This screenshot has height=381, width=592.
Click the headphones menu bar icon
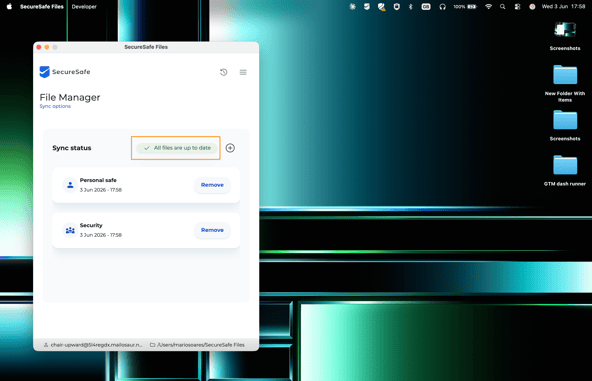(x=442, y=7)
